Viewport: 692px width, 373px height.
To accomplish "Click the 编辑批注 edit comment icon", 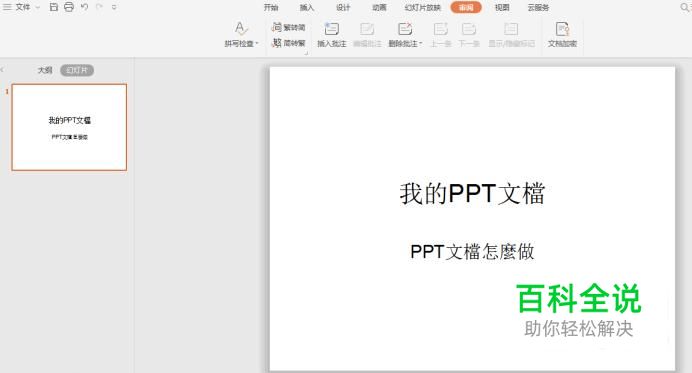I will (x=367, y=29).
